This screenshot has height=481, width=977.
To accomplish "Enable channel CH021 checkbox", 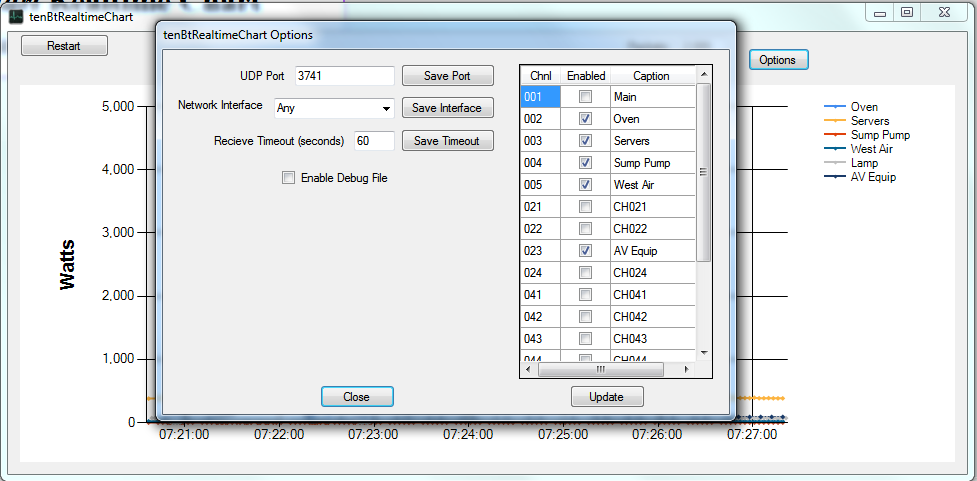I will coord(586,207).
